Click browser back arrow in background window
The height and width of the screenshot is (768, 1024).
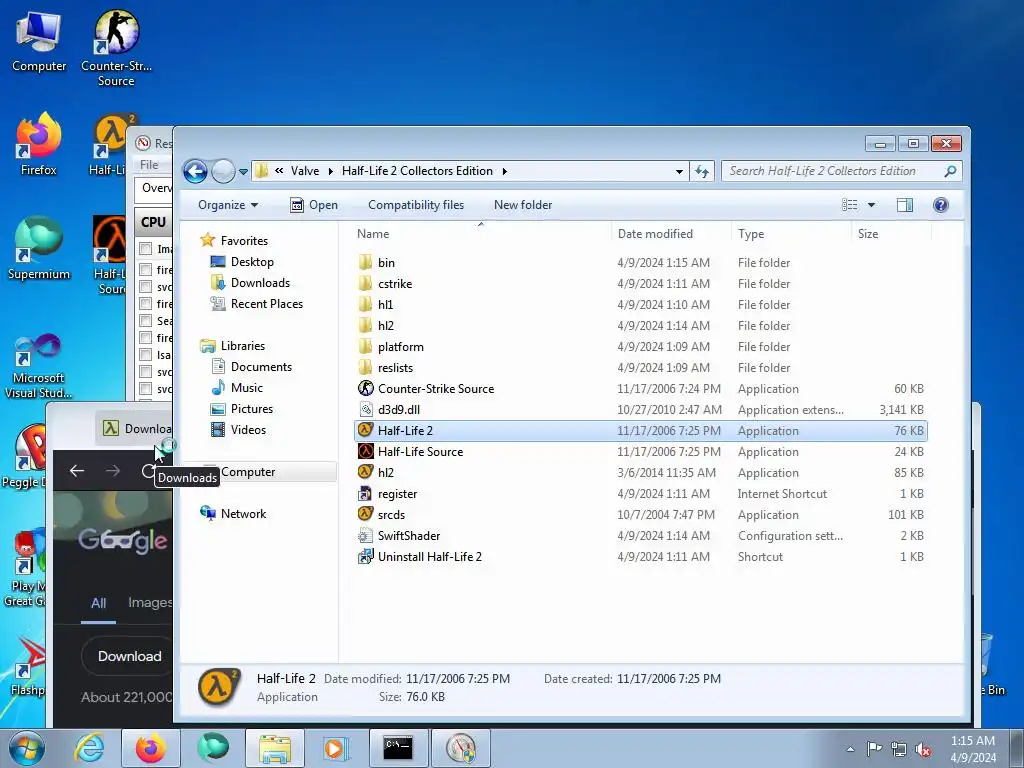pyautogui.click(x=77, y=471)
